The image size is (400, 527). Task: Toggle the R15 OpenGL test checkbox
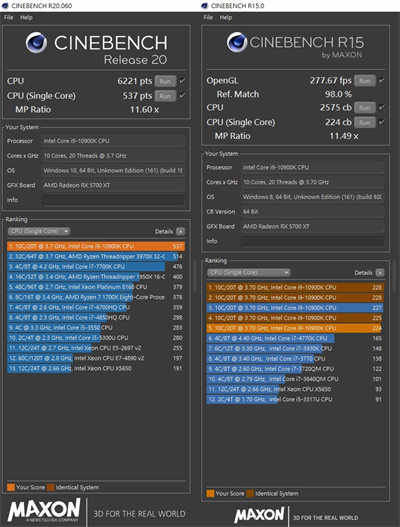[381, 81]
